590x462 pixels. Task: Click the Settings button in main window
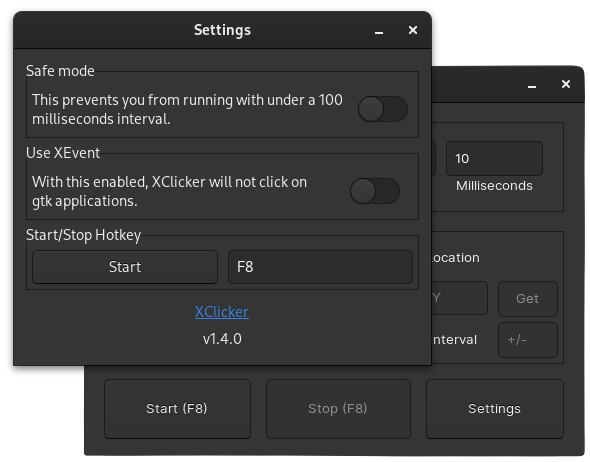tap(495, 409)
